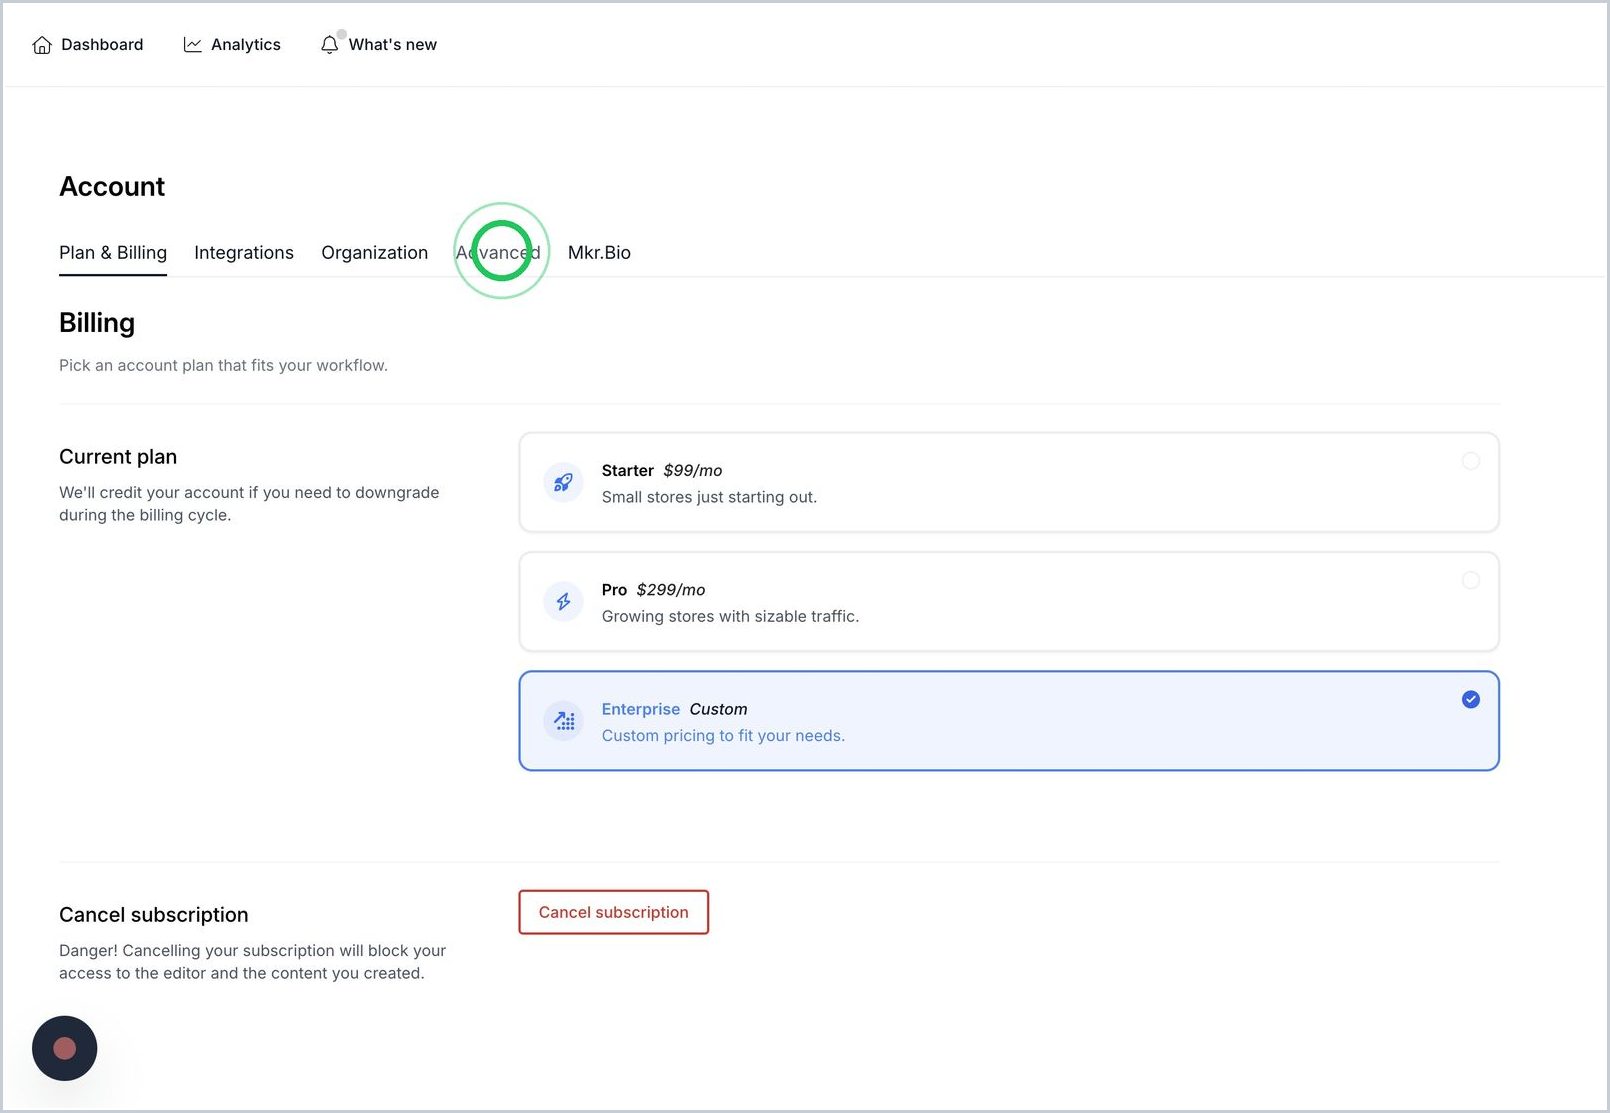
Task: Click the Billing heading
Action: coord(97,323)
